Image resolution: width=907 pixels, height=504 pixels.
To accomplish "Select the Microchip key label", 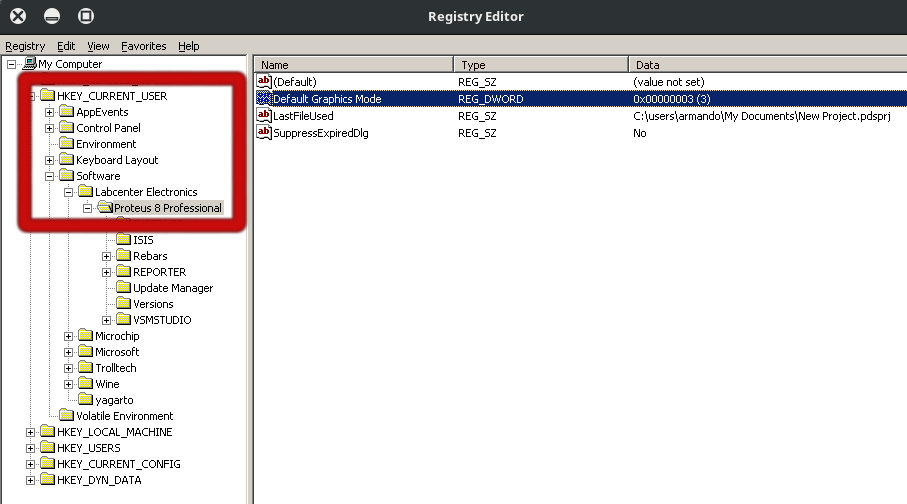I will point(117,336).
